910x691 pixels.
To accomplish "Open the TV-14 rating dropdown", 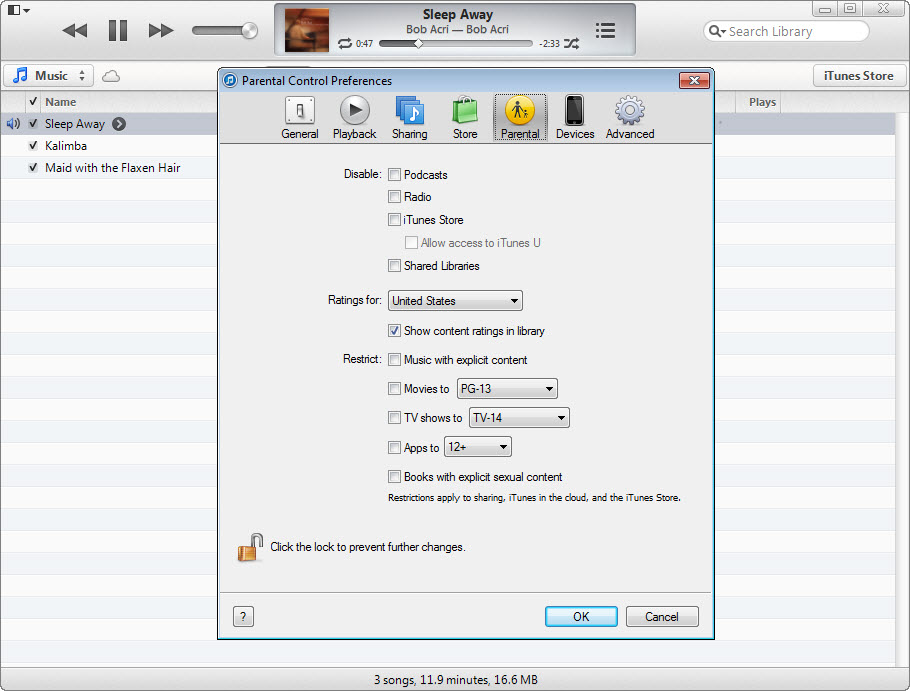I will click(x=519, y=418).
